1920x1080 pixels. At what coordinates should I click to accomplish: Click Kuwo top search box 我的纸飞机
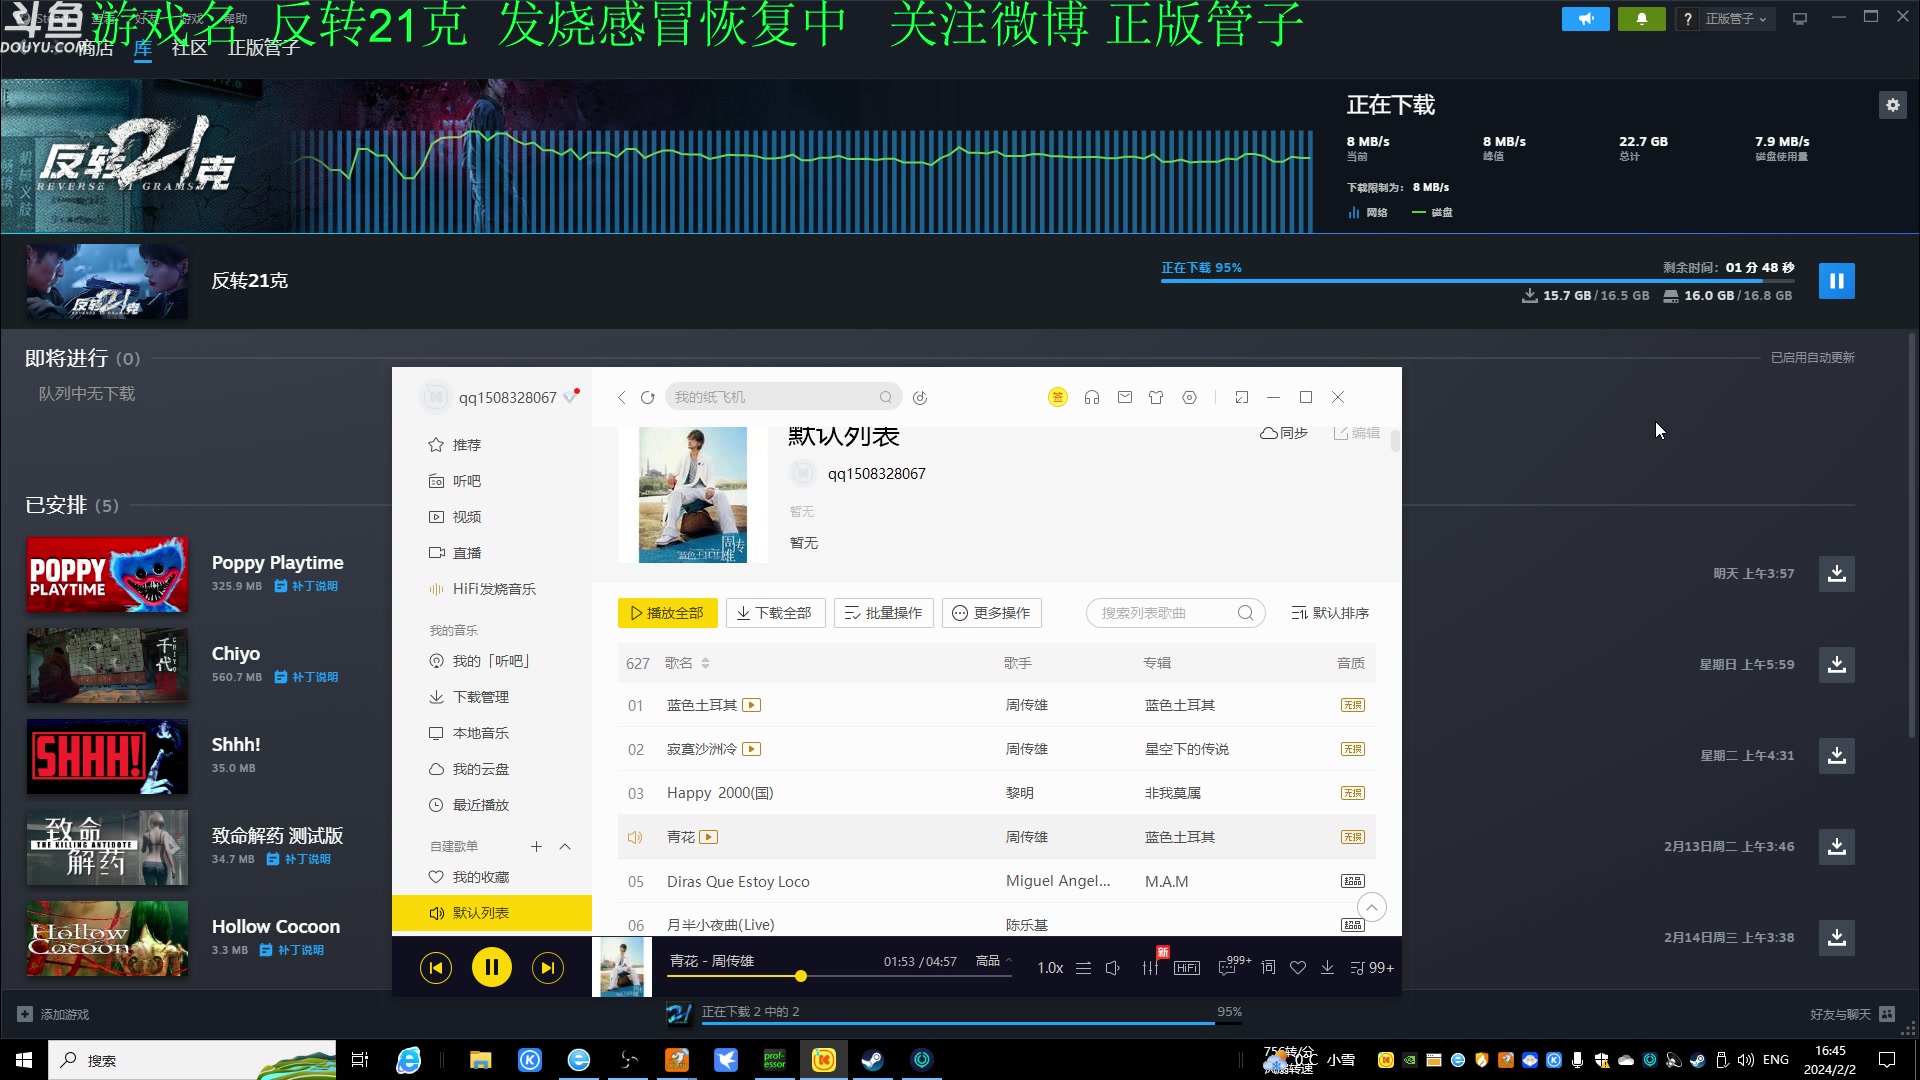click(782, 398)
